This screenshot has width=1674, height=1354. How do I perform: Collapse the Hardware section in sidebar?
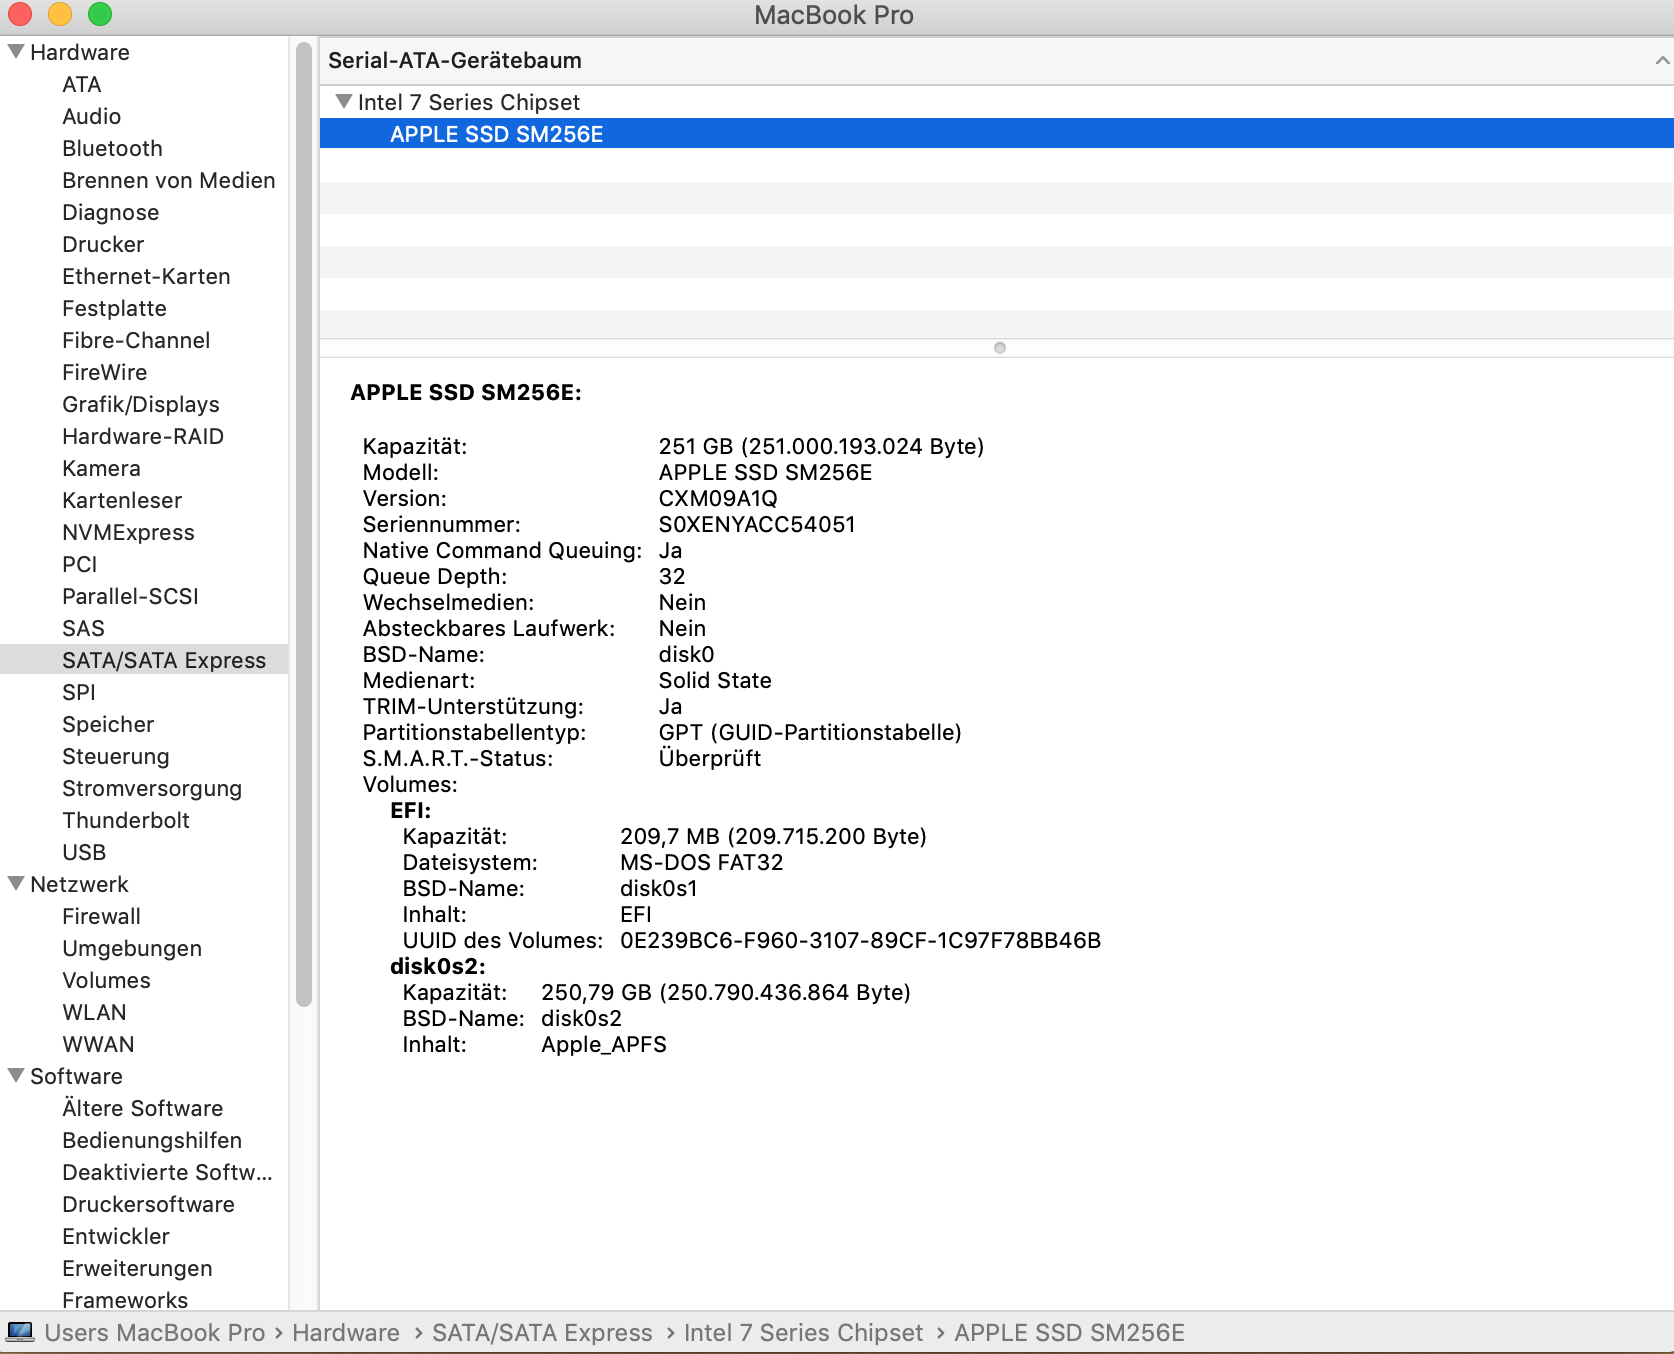16,51
